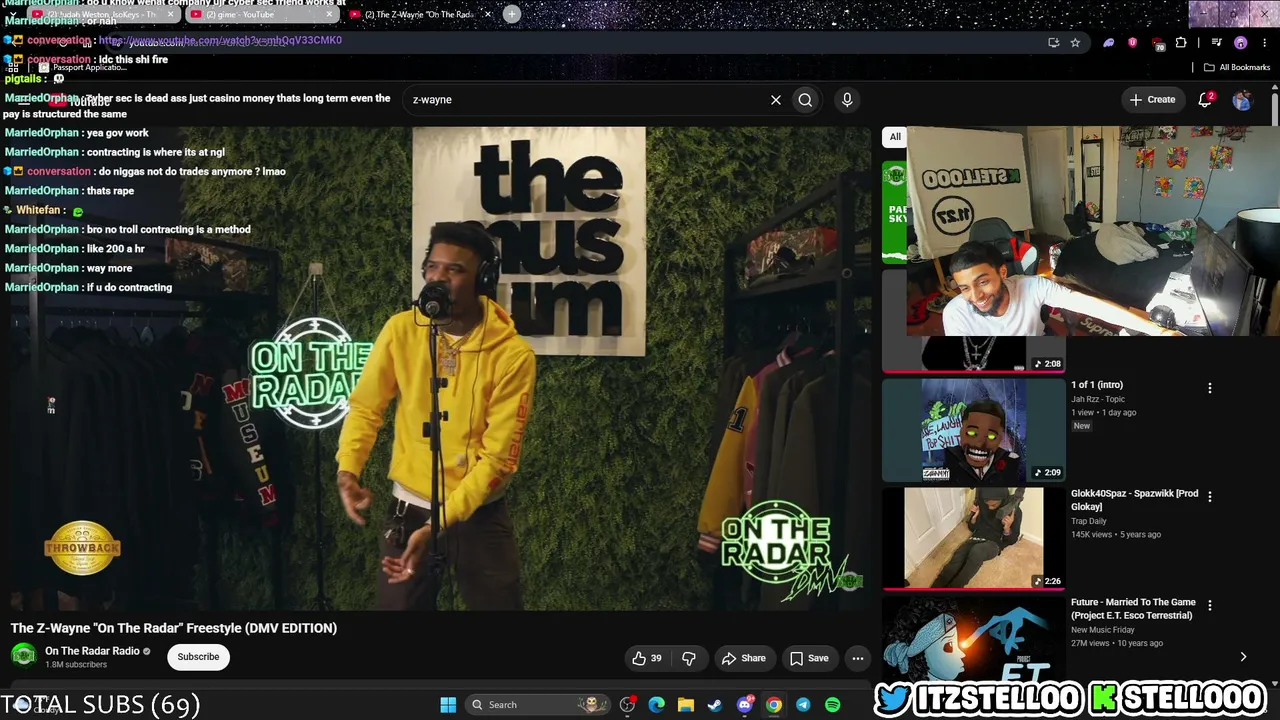The height and width of the screenshot is (720, 1280).
Task: Open Discord from taskbar
Action: point(744,705)
